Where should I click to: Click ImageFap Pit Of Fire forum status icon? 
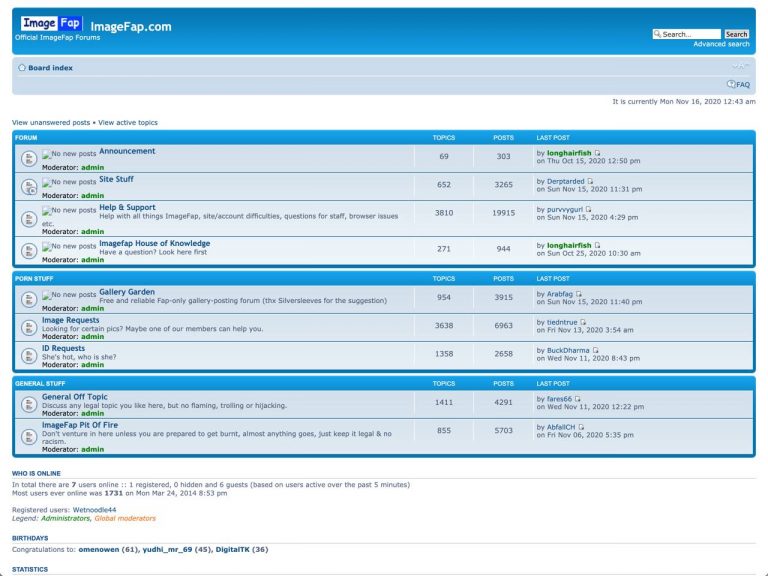click(x=29, y=436)
